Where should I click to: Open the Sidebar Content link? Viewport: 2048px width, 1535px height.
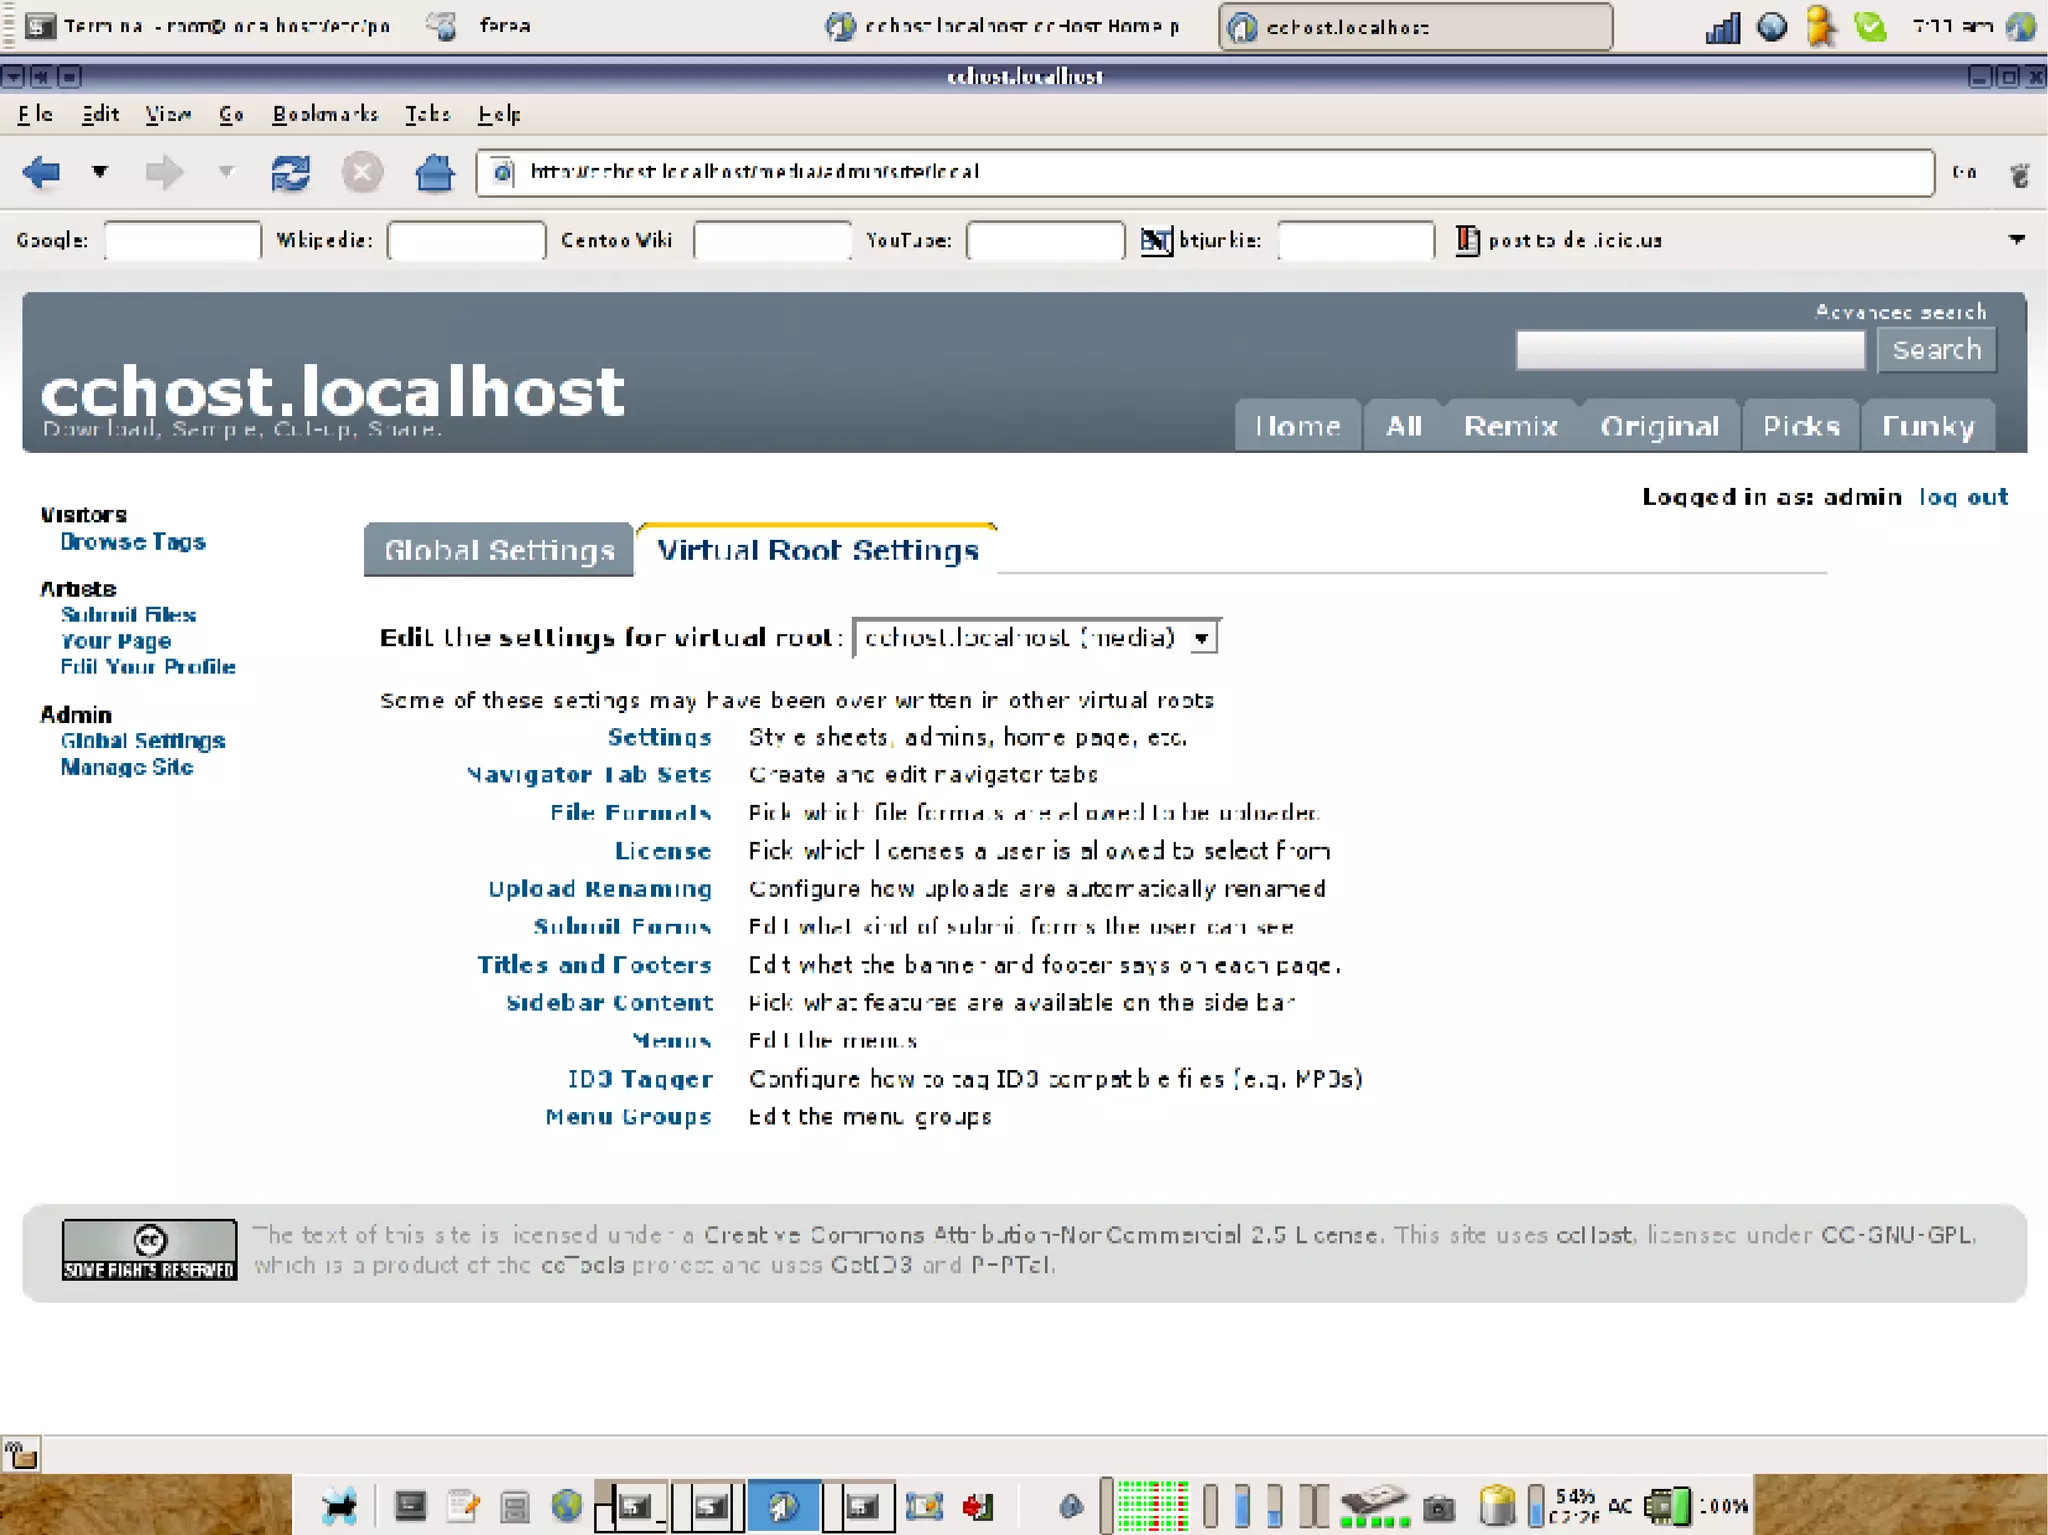(x=609, y=1003)
